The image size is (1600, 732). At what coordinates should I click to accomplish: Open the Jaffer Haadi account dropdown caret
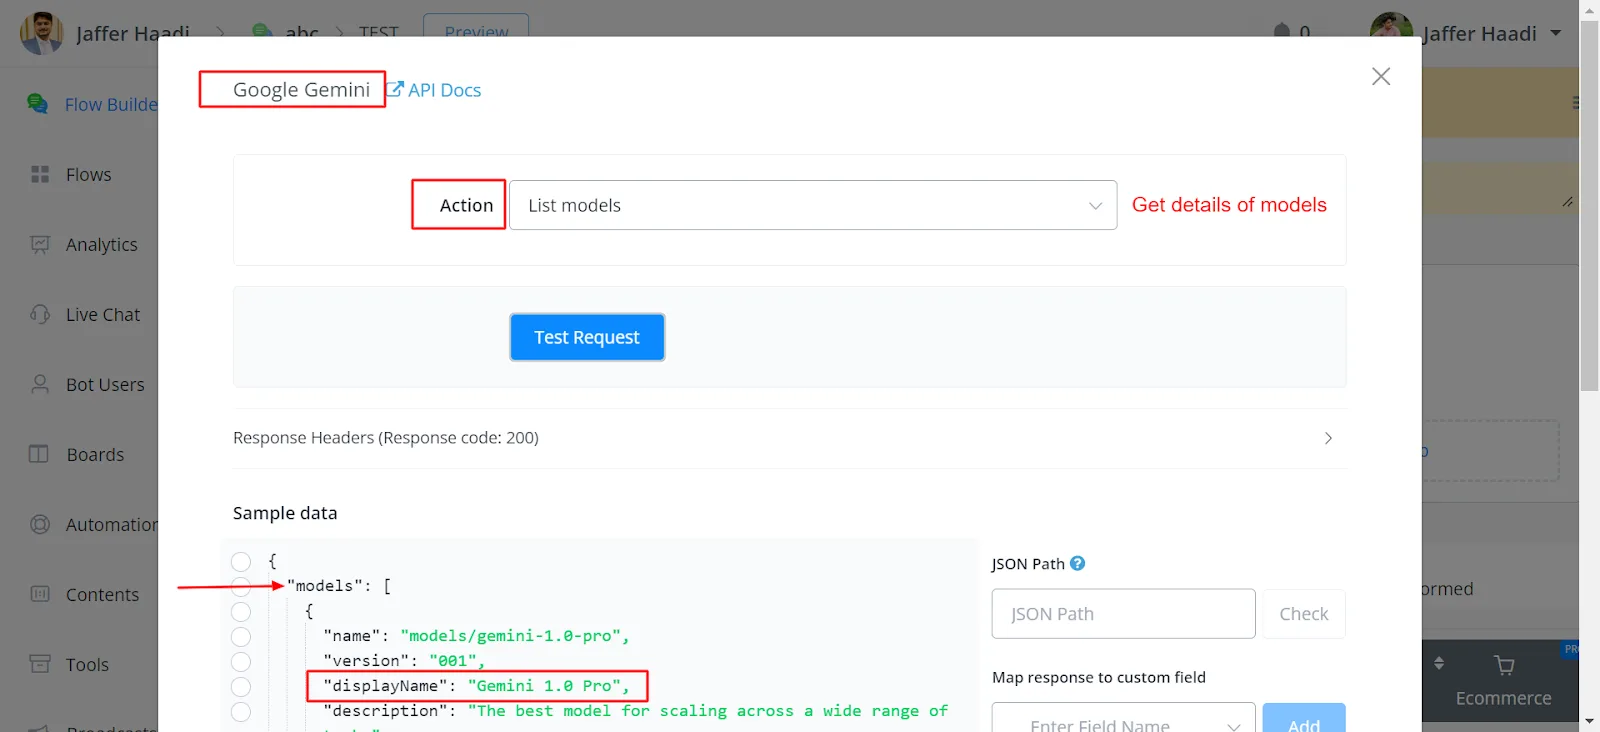[x=1556, y=33]
